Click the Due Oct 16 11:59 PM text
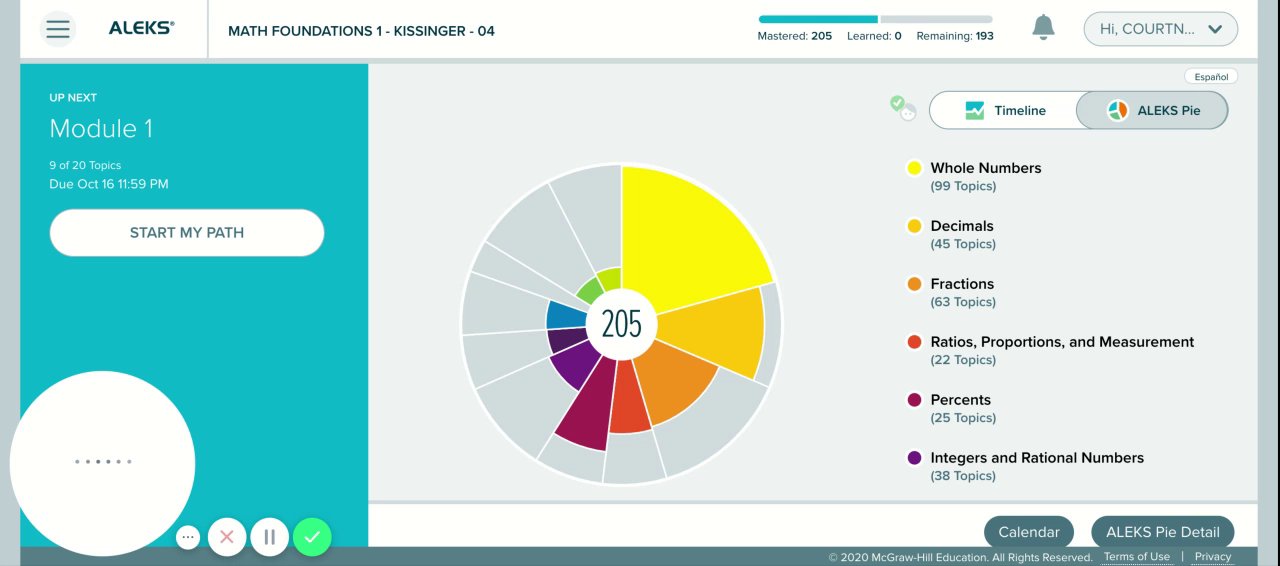The image size is (1280, 566). [109, 184]
